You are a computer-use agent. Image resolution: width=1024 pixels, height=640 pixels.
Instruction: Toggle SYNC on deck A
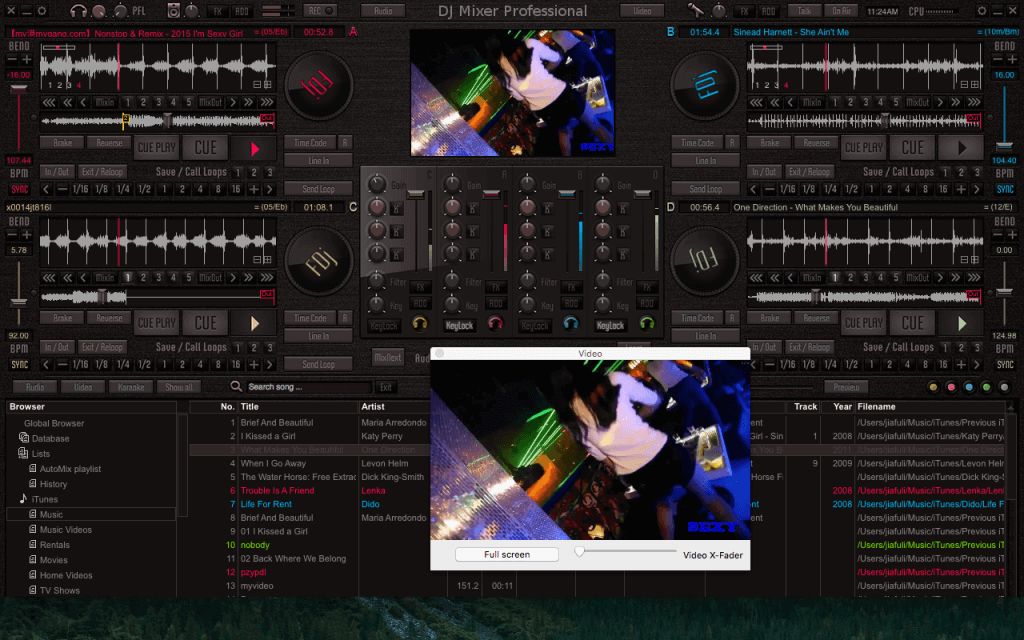tap(20, 189)
